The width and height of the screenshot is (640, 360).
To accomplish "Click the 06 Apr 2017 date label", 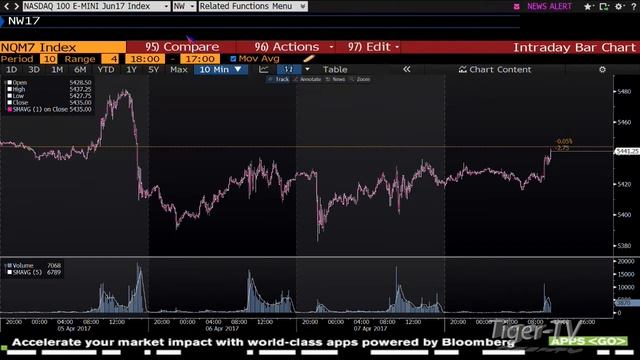I will coord(222,329).
